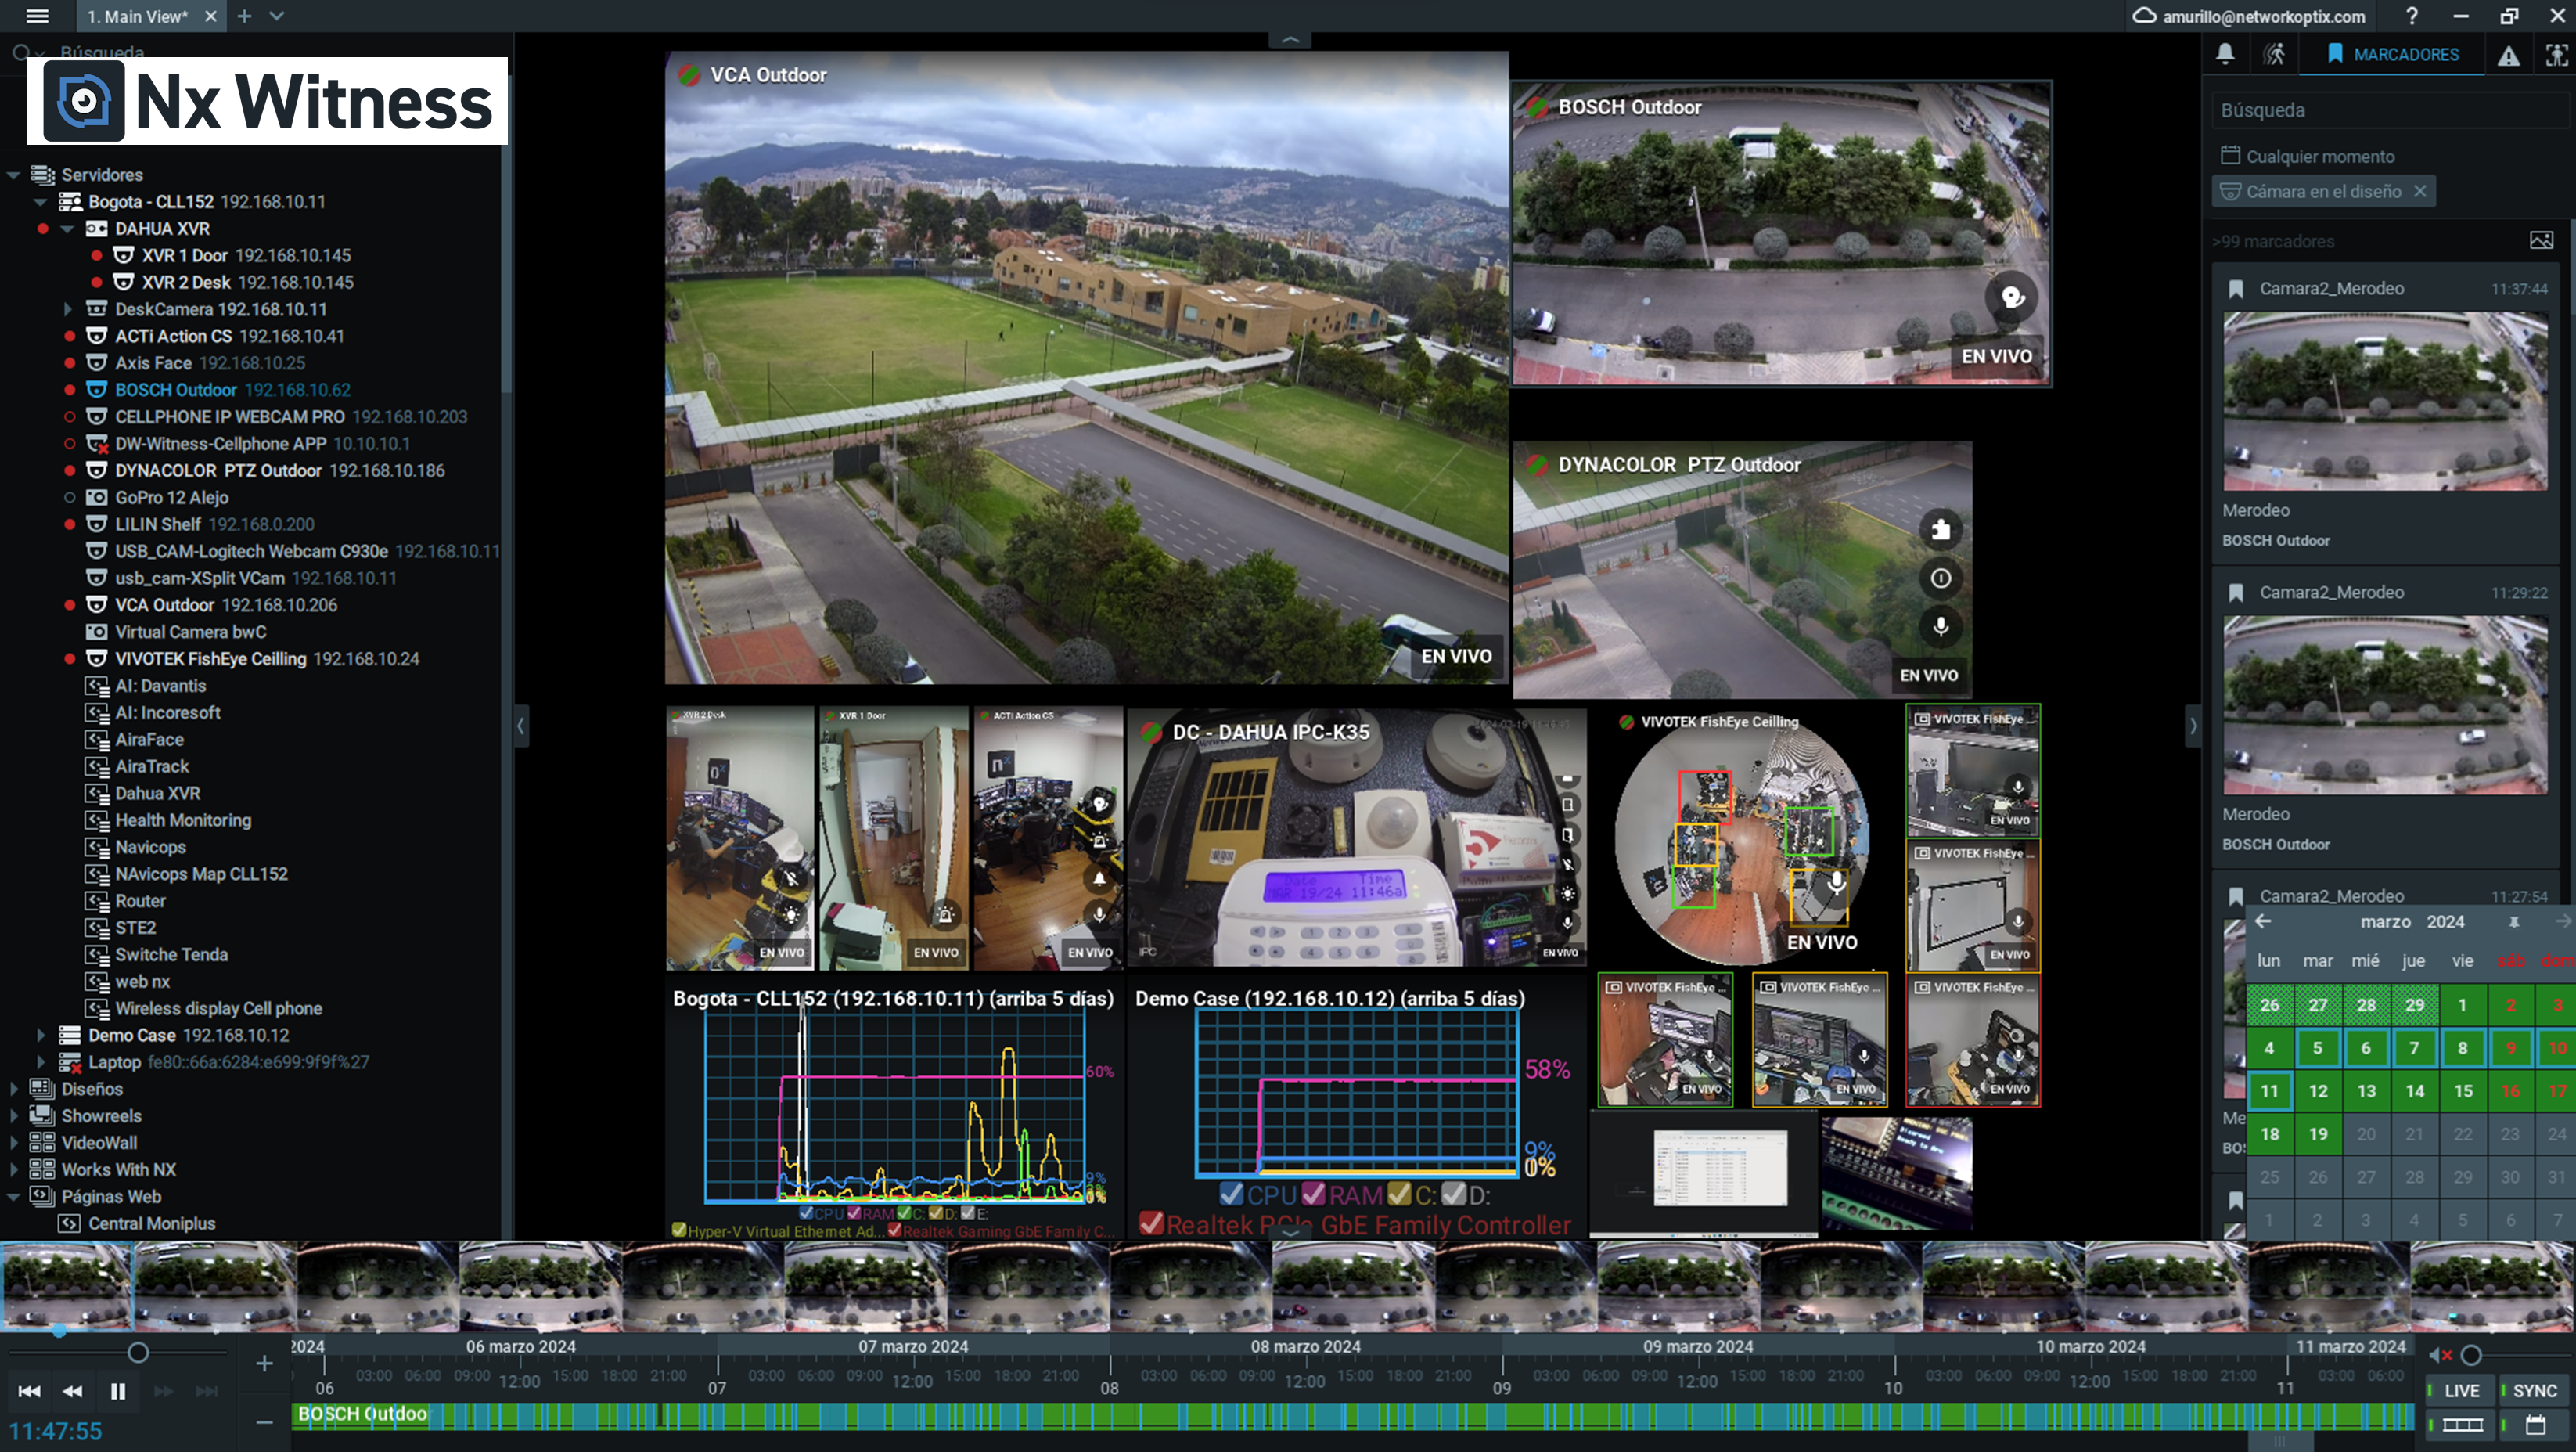Switch to the MARCADORES tab
Image resolution: width=2576 pixels, height=1452 pixels.
point(2392,54)
